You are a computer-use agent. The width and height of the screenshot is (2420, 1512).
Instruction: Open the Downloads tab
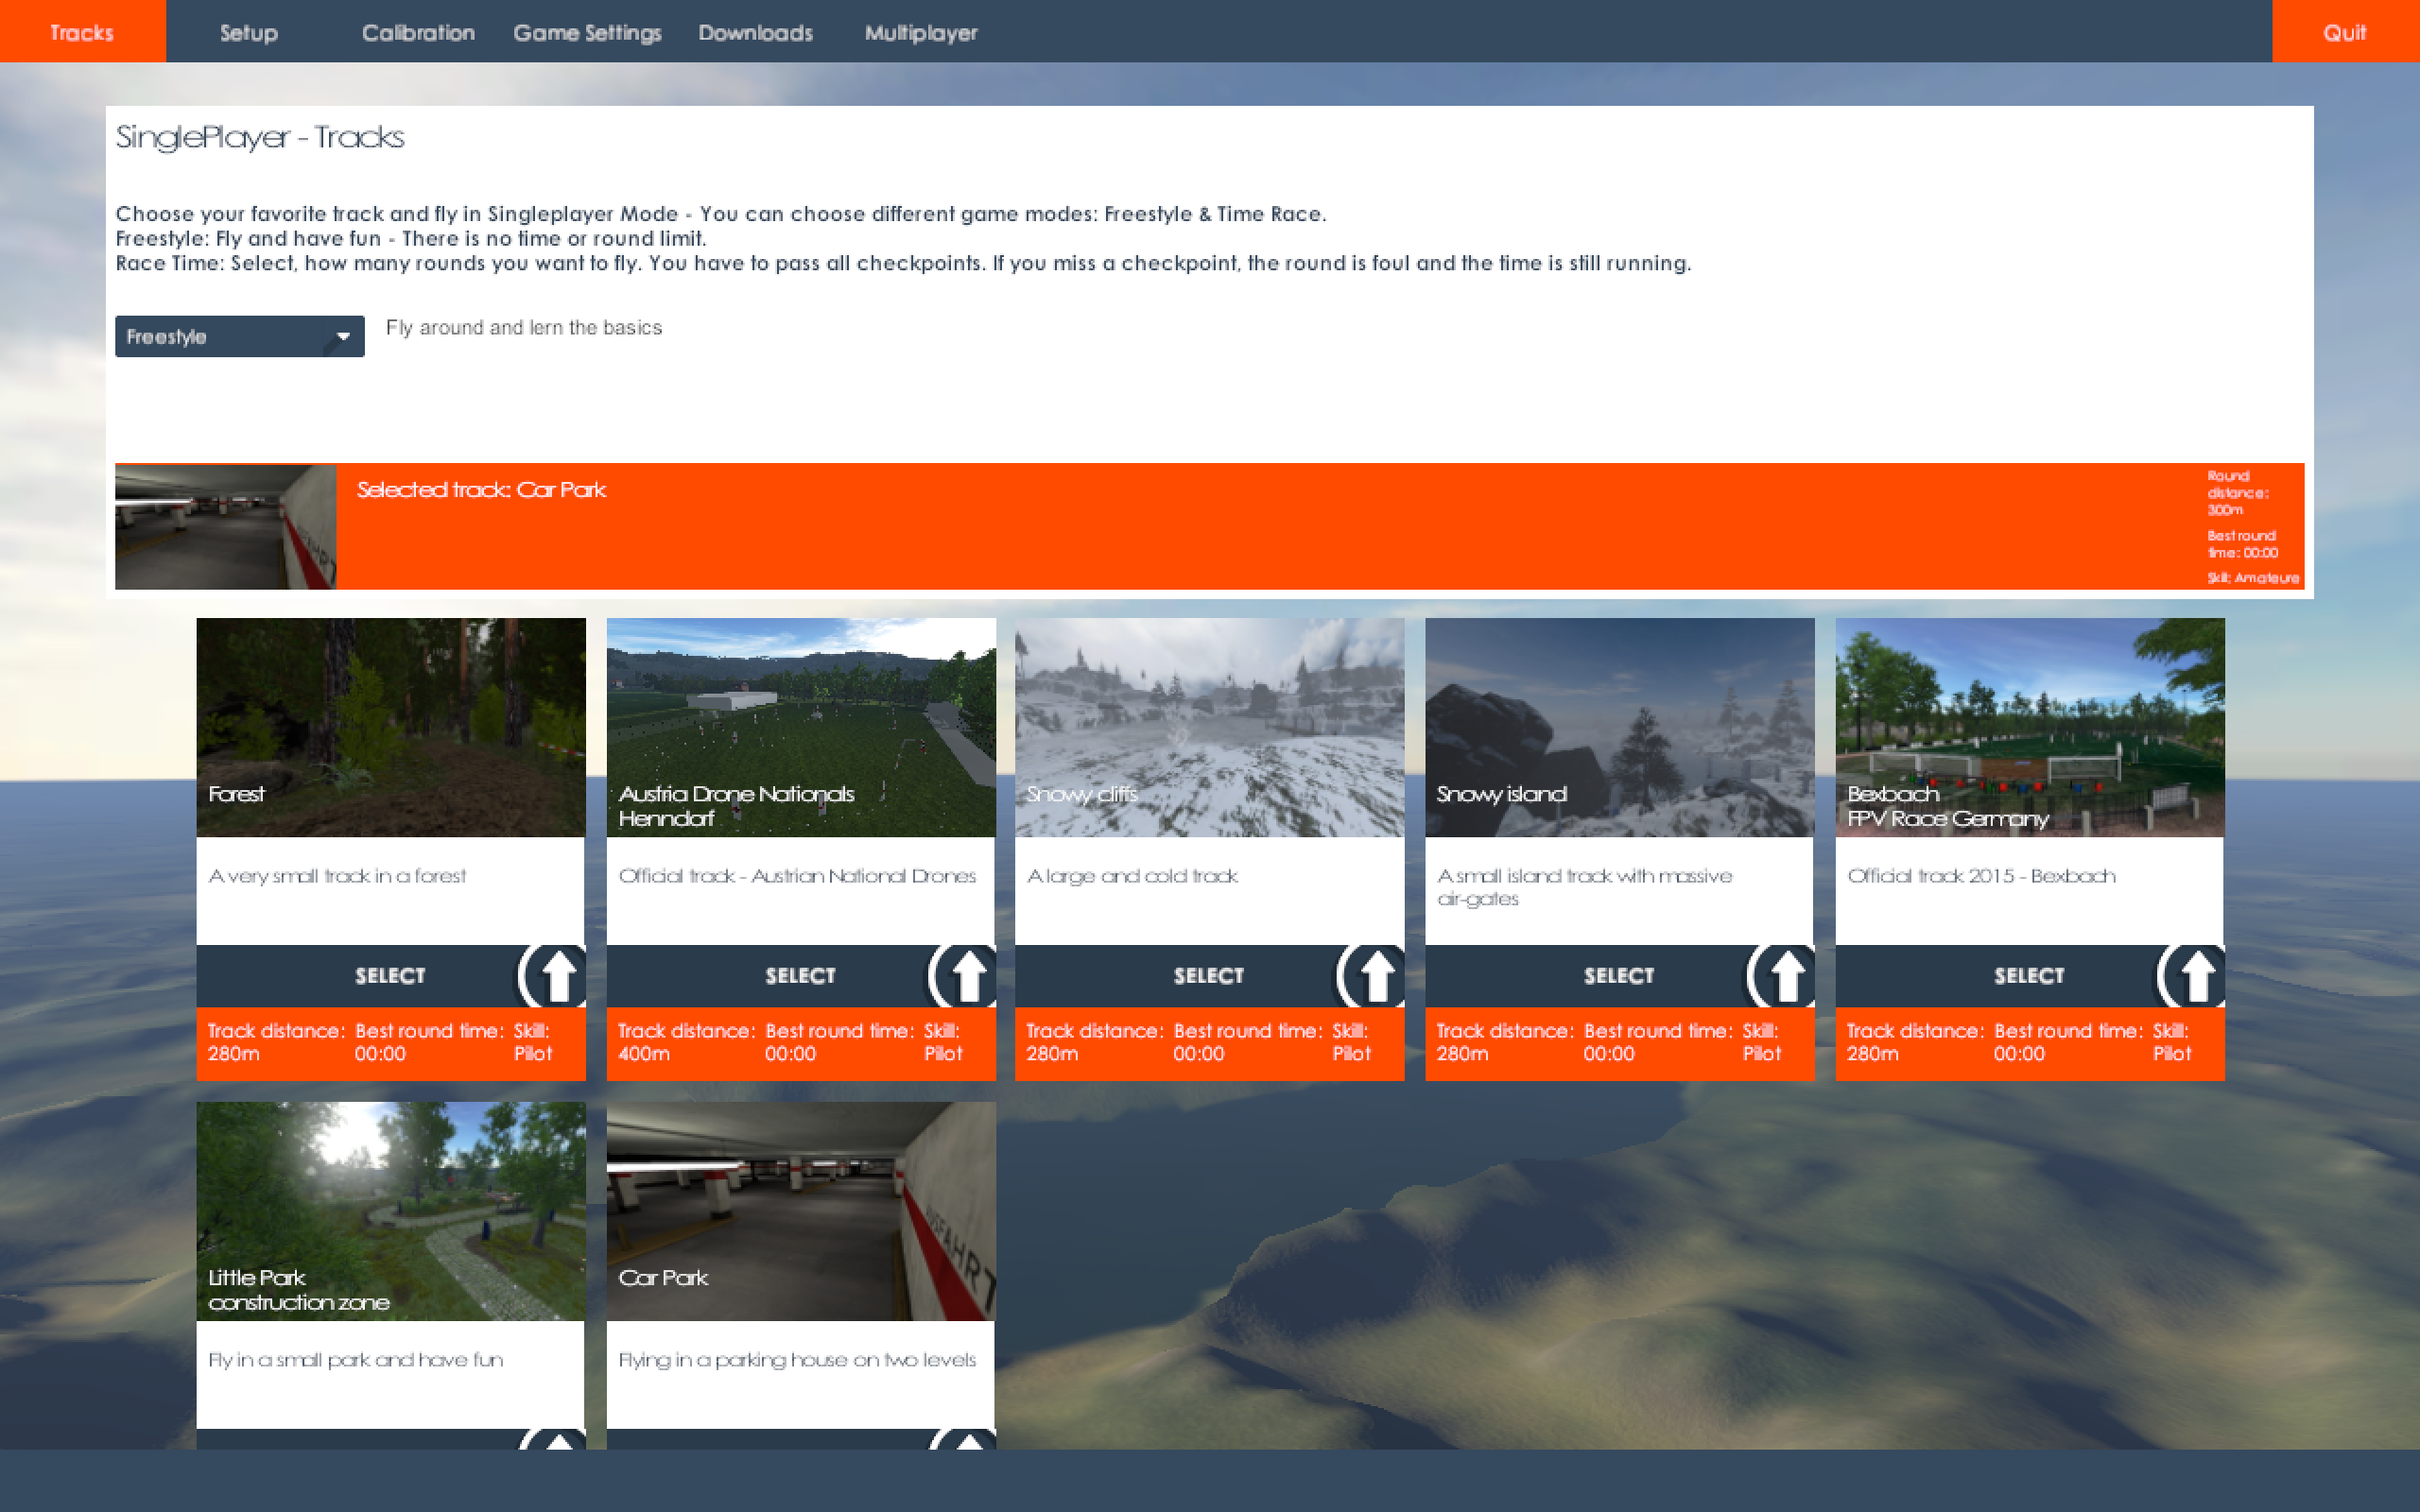[756, 32]
